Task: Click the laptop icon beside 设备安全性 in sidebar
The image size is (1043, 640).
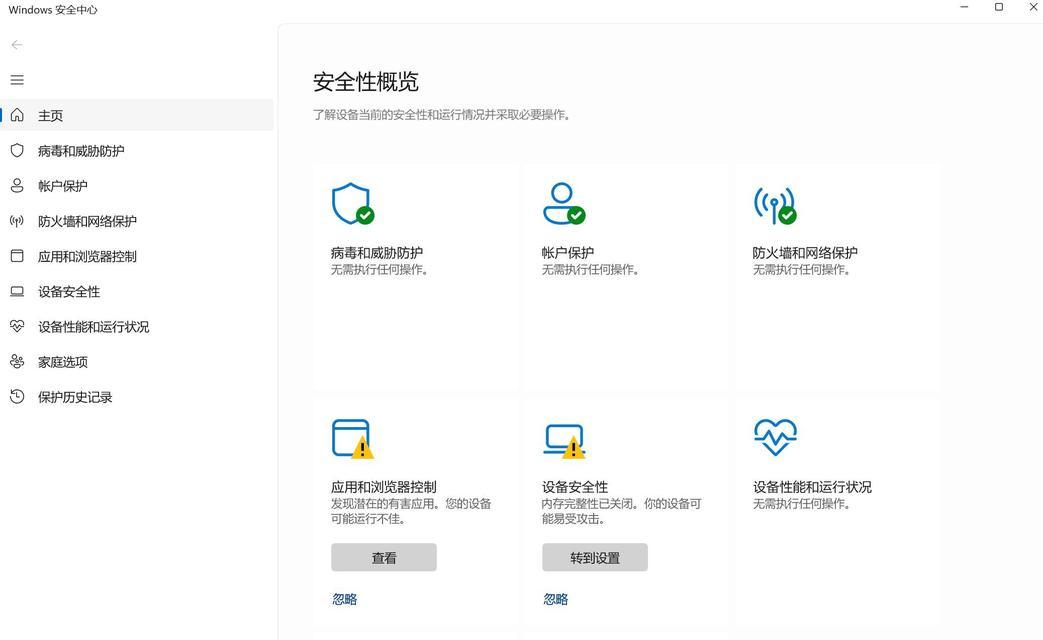Action: pos(17,291)
